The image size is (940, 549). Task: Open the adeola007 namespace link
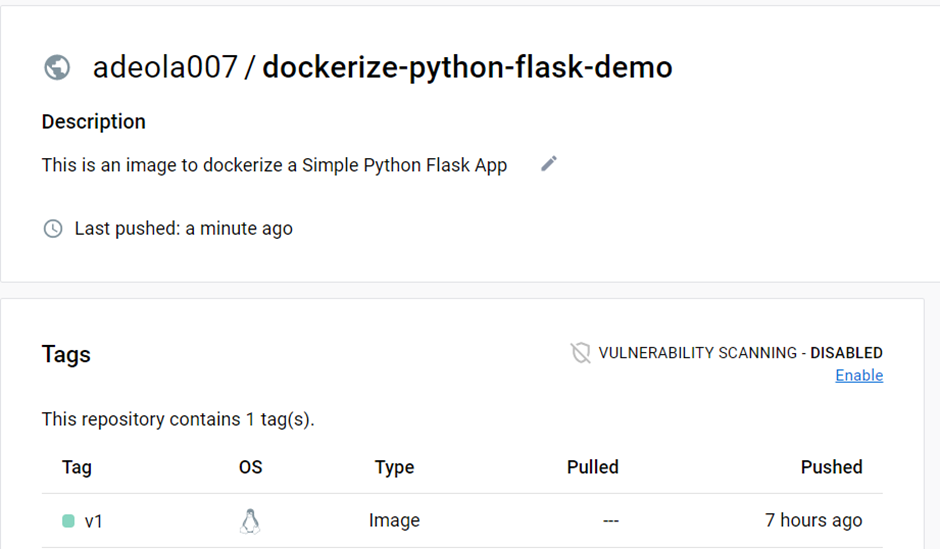[x=165, y=67]
